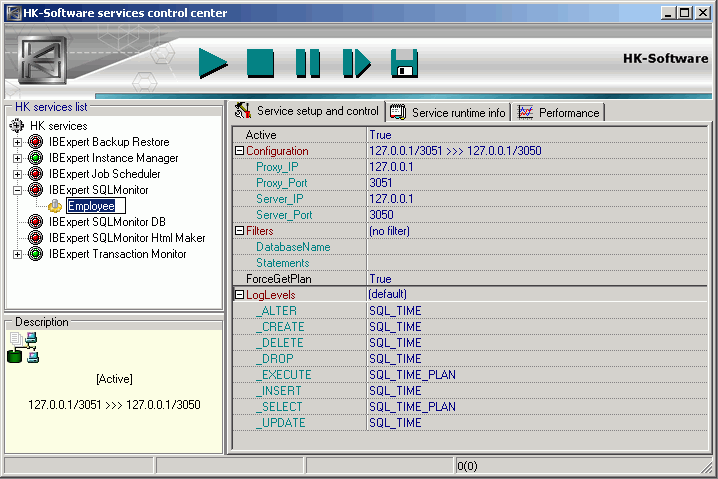Click the title bar application icon

pos(14,13)
